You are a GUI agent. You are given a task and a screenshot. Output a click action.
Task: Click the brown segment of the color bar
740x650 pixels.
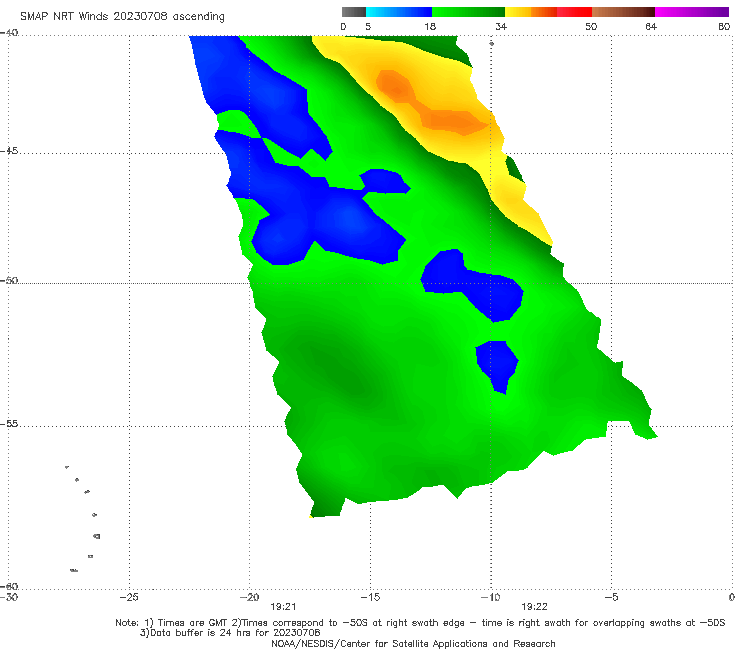click(623, 12)
